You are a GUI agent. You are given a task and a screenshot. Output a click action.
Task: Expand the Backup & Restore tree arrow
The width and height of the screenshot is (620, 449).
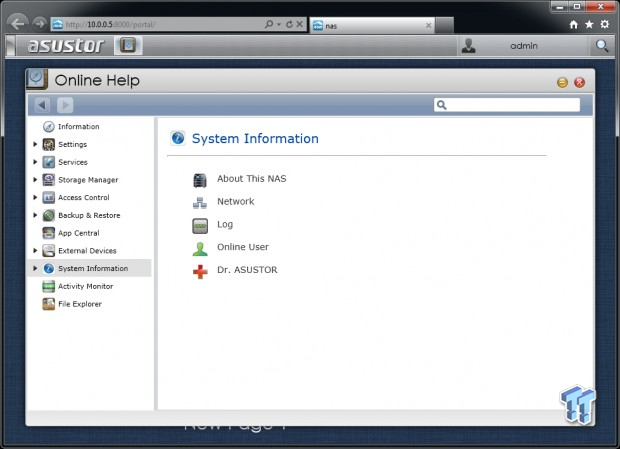click(35, 215)
